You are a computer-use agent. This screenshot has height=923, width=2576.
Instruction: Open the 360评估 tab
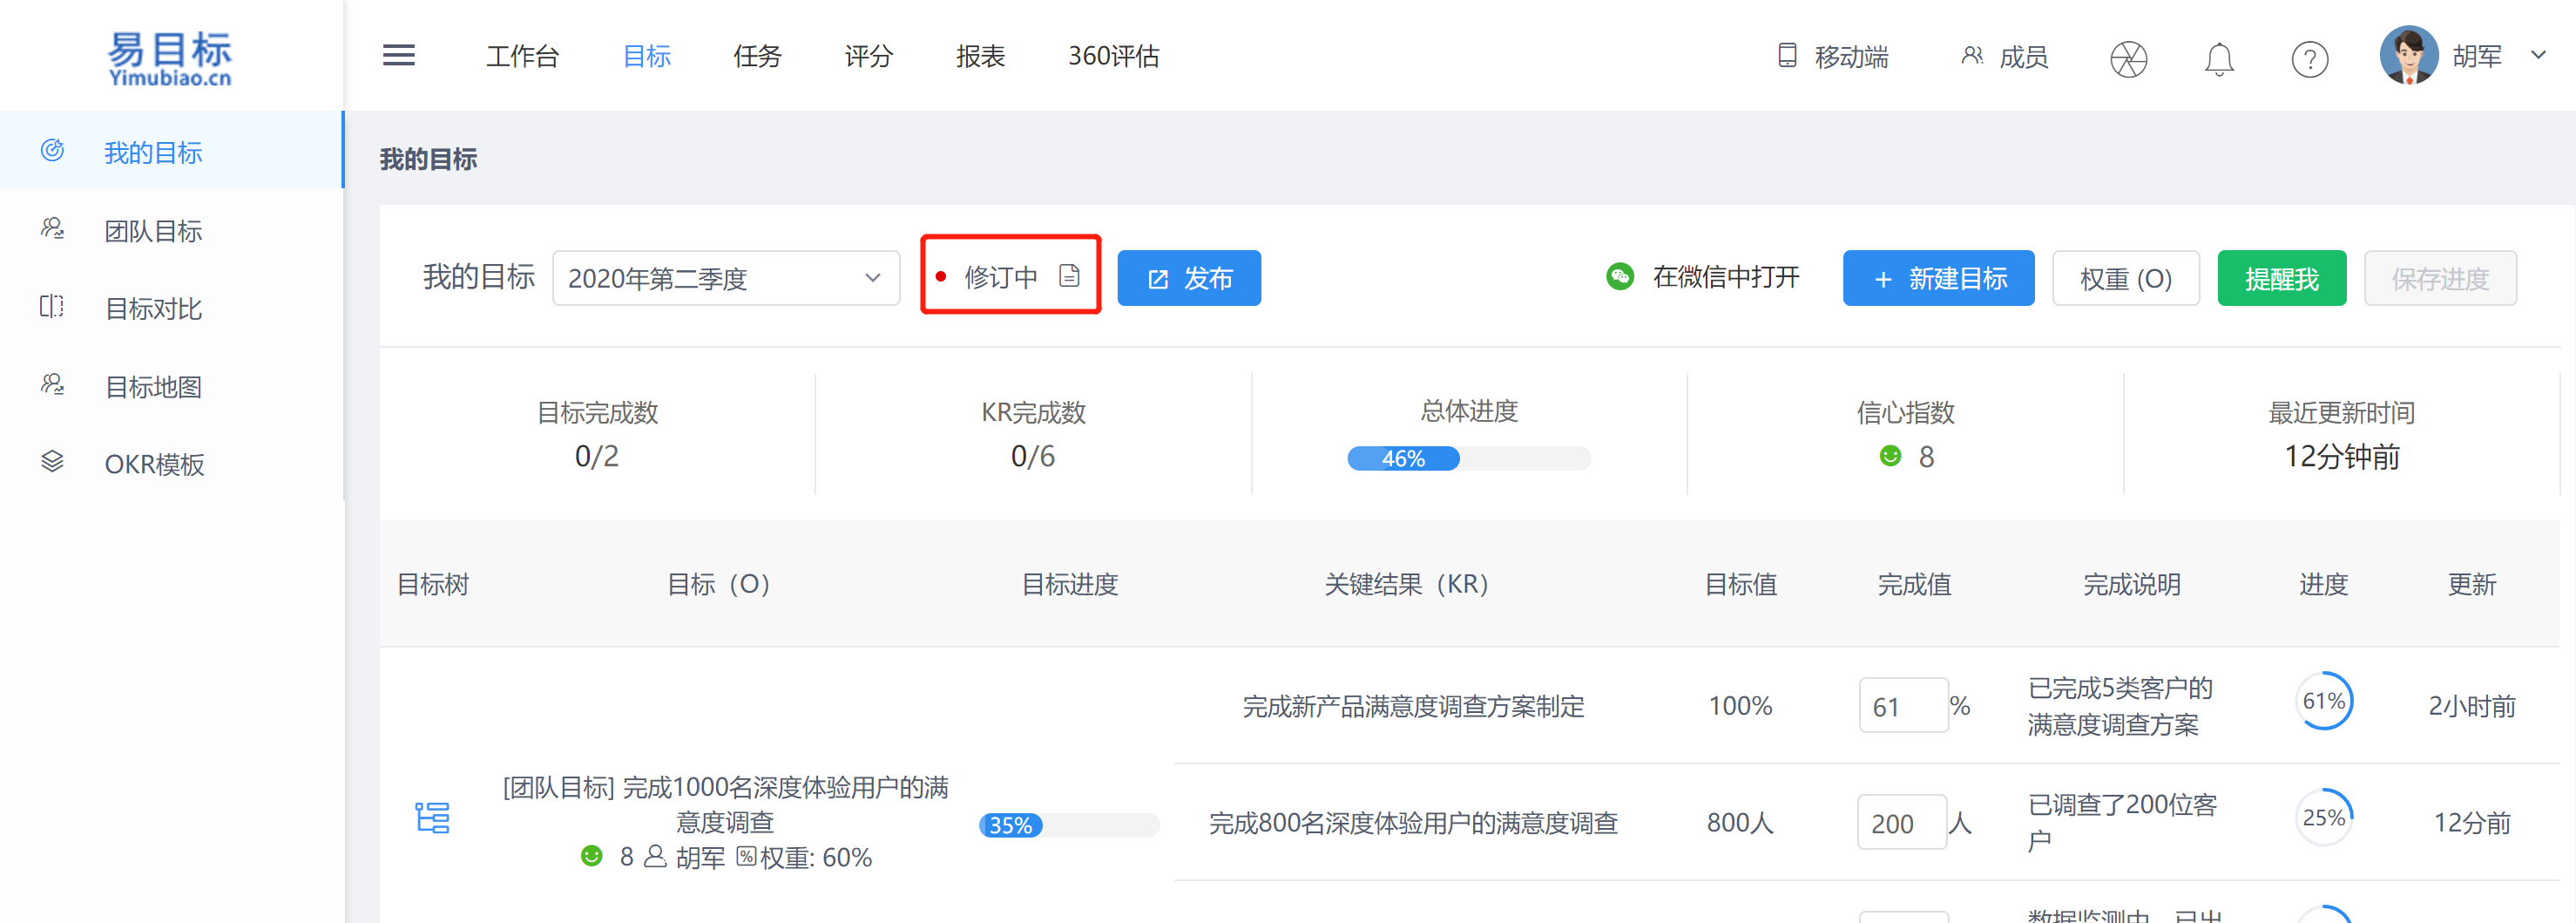(1113, 56)
